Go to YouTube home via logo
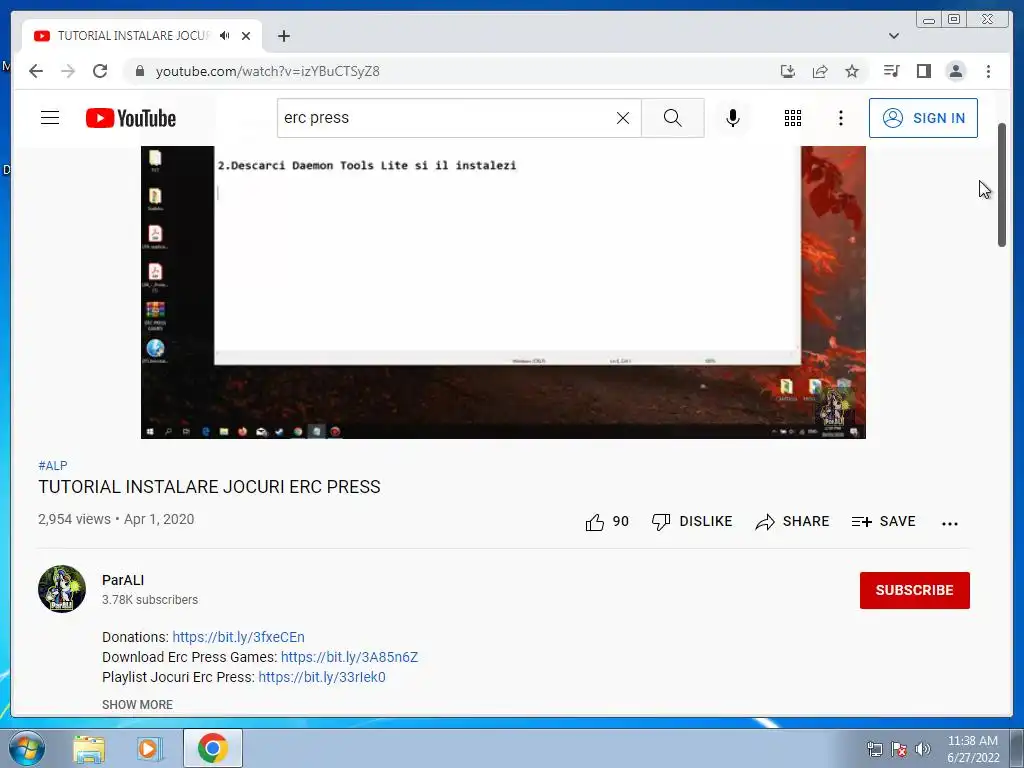The width and height of the screenshot is (1024, 768). (131, 118)
